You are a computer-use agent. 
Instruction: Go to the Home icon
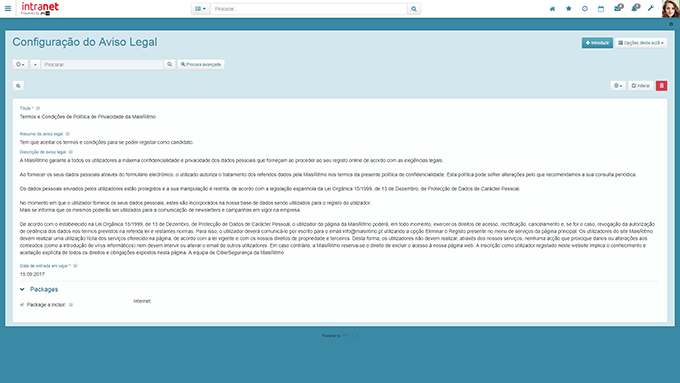(552, 9)
